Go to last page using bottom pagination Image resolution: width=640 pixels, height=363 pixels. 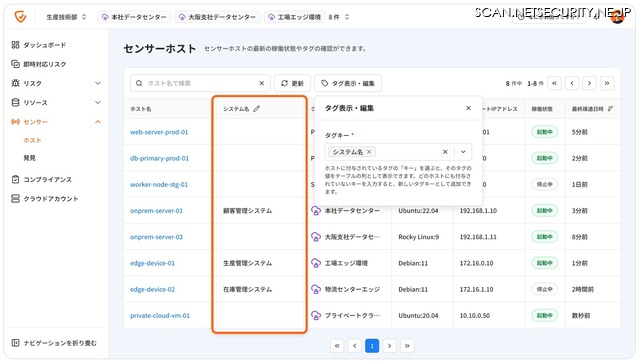point(407,346)
